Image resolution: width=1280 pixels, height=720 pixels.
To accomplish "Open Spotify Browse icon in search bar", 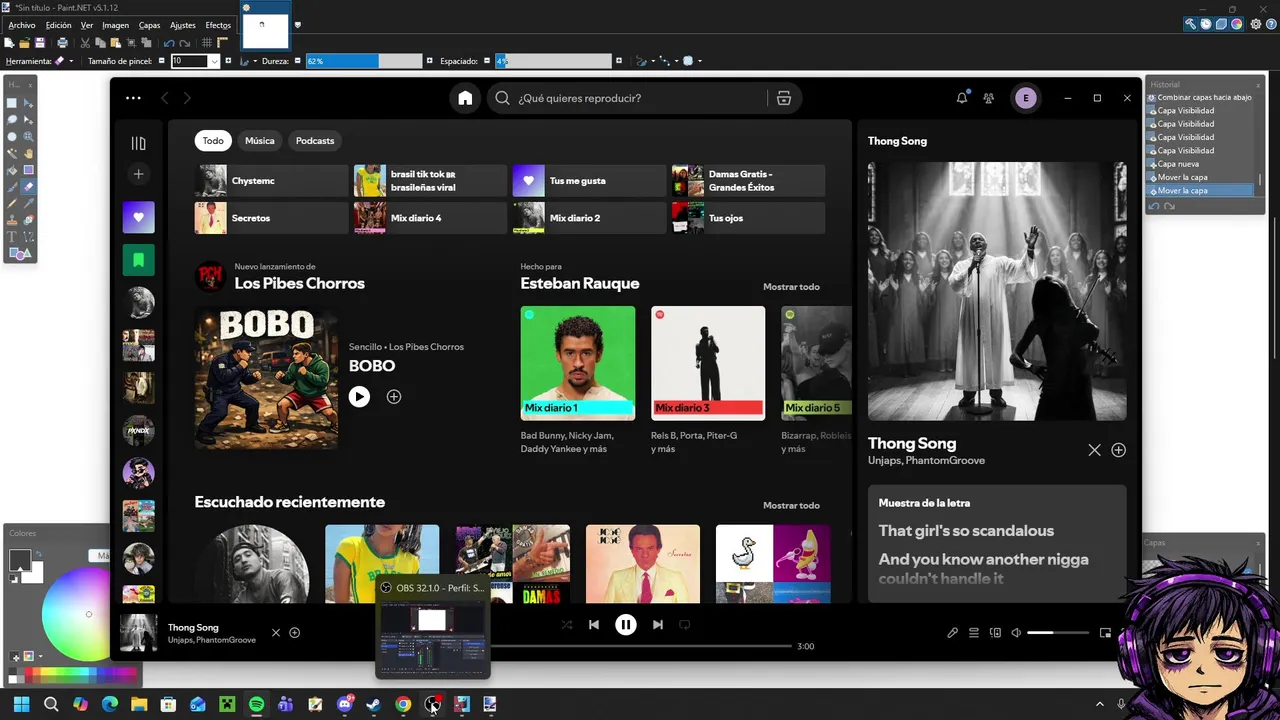I will pos(784,98).
